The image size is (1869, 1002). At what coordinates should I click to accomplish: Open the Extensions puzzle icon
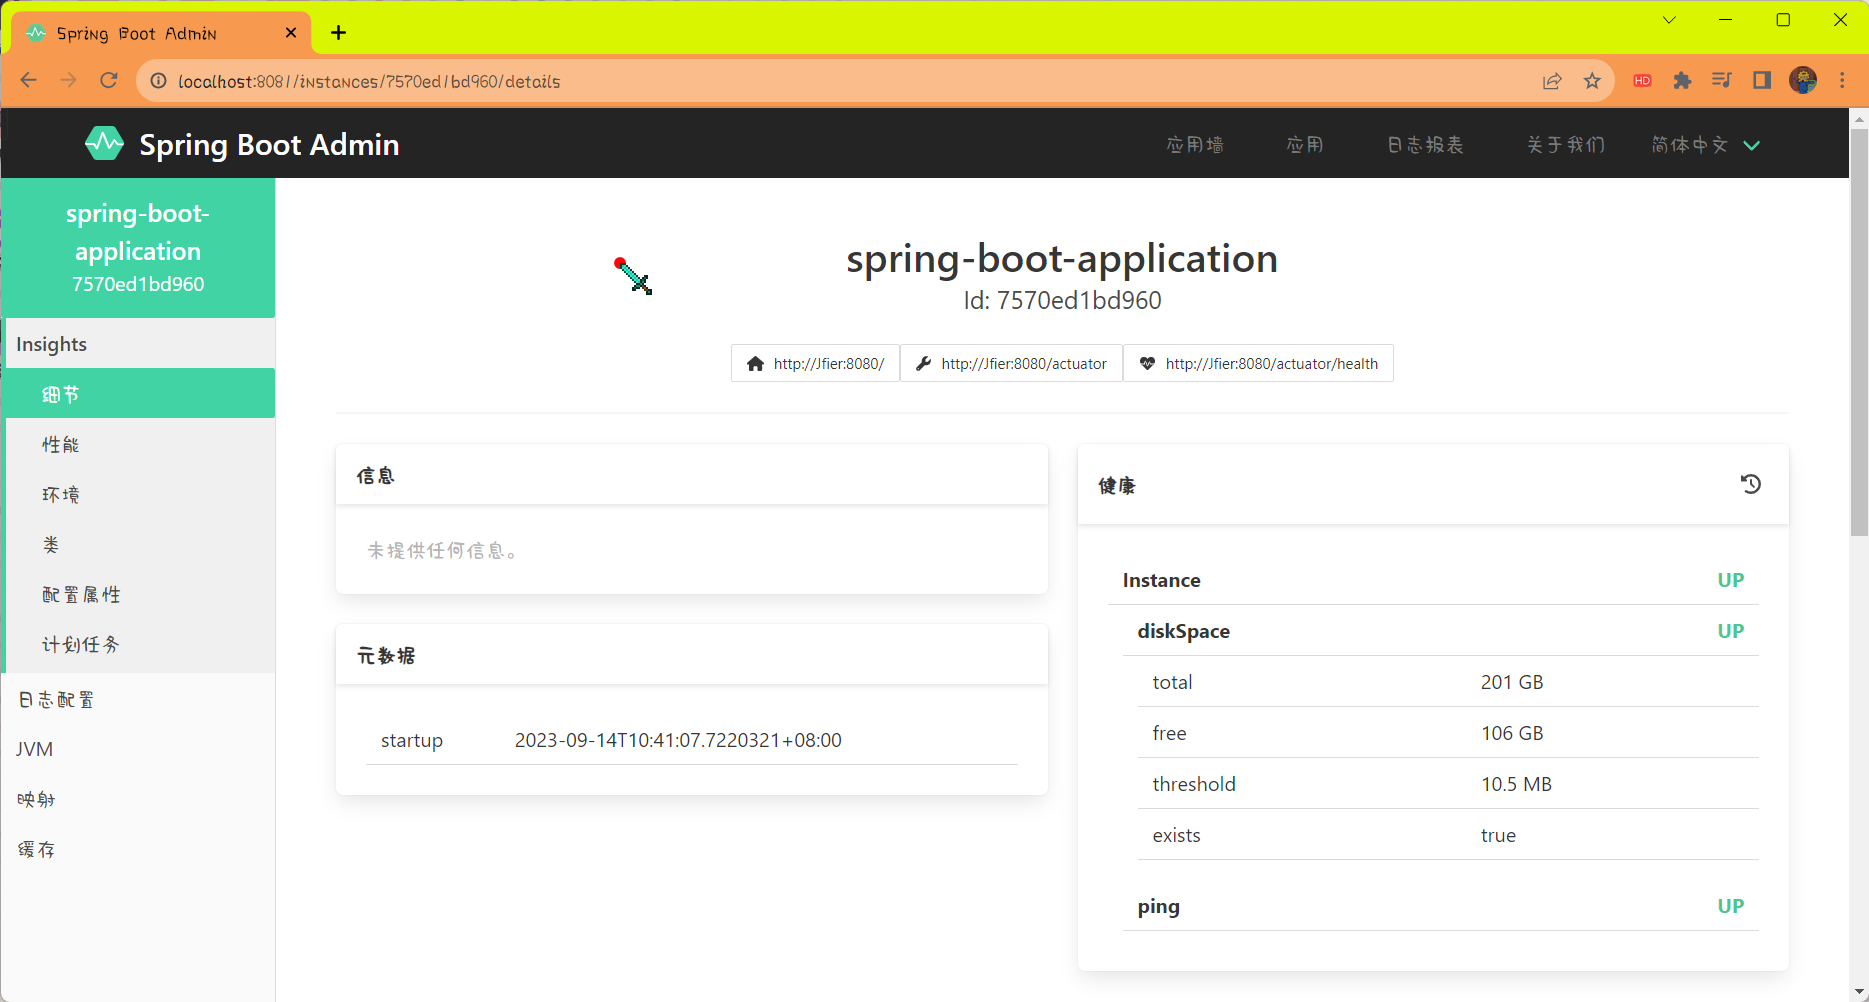point(1682,81)
